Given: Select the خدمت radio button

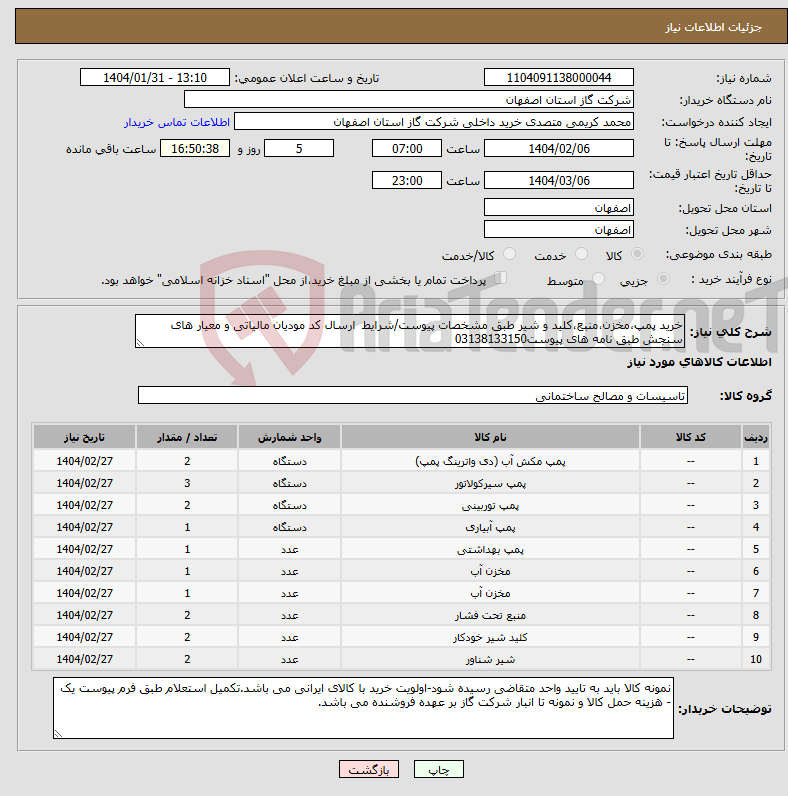Looking at the screenshot, I should click(581, 254).
